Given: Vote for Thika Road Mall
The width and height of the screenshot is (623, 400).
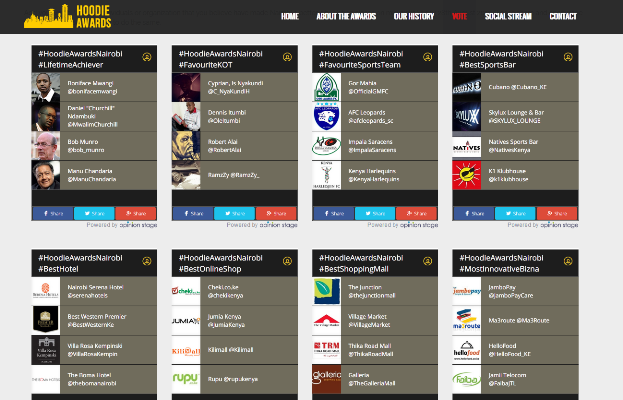Looking at the screenshot, I should (375, 350).
